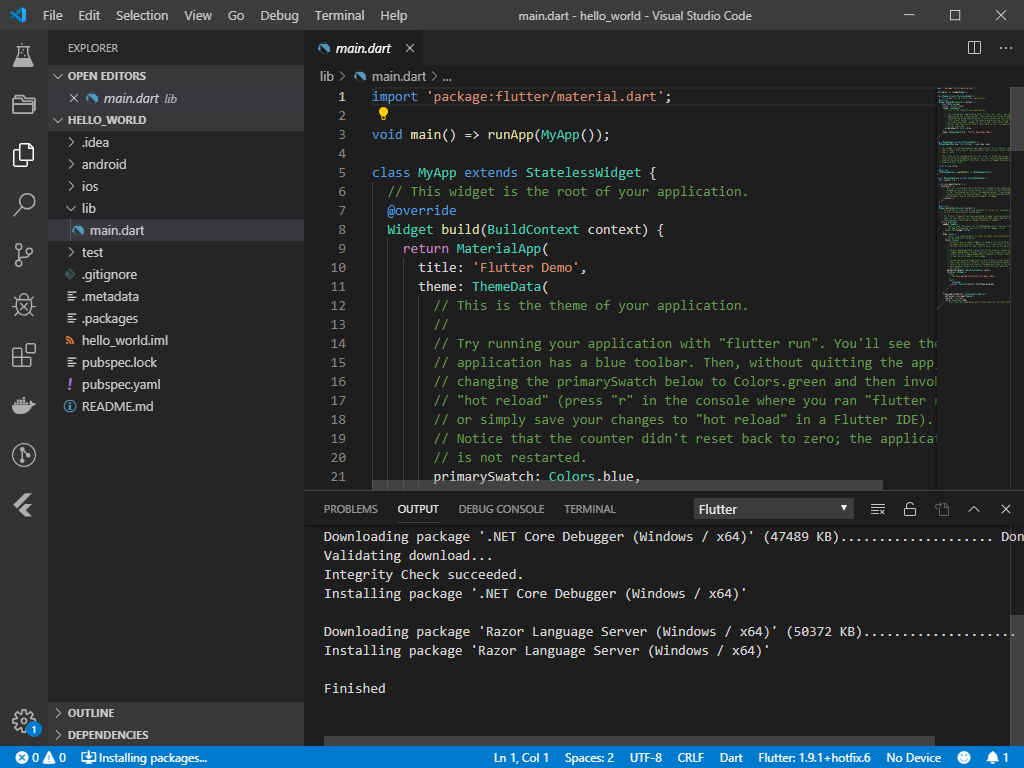Select the Explorer files icon
This screenshot has width=1024, height=768.
coord(24,155)
